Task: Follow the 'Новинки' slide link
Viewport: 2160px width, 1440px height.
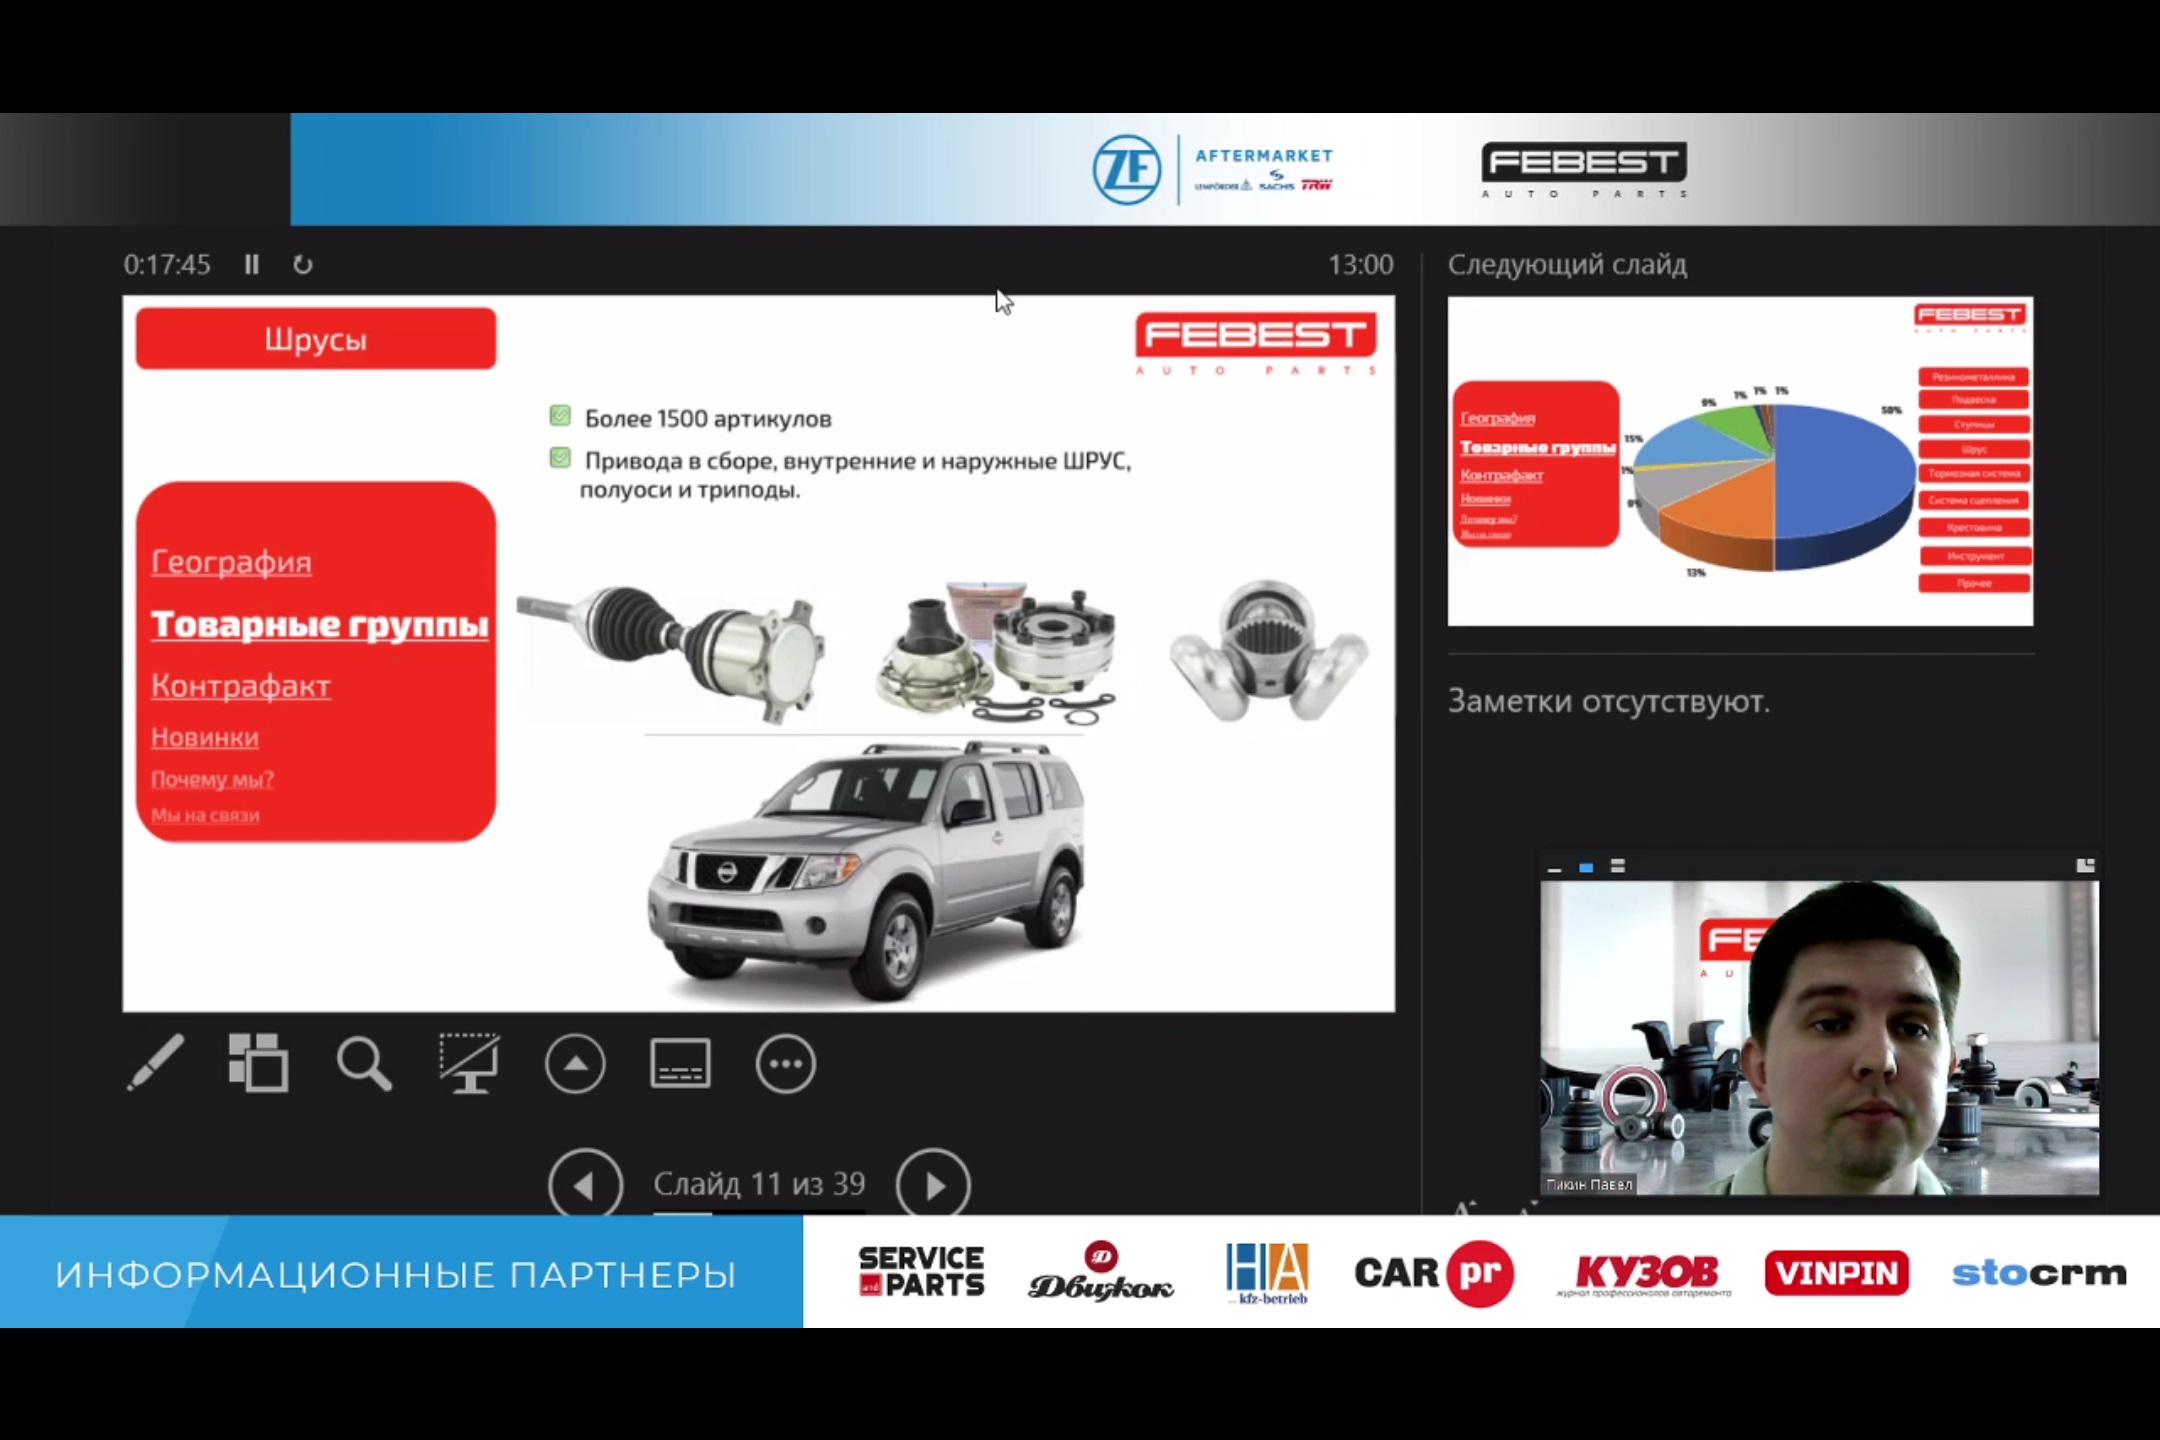Action: click(204, 737)
